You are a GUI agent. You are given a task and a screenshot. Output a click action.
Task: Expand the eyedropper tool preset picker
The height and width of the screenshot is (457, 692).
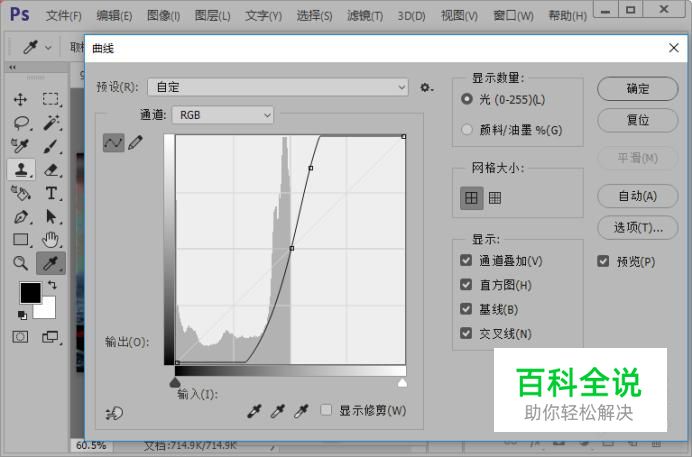pyautogui.click(x=49, y=47)
